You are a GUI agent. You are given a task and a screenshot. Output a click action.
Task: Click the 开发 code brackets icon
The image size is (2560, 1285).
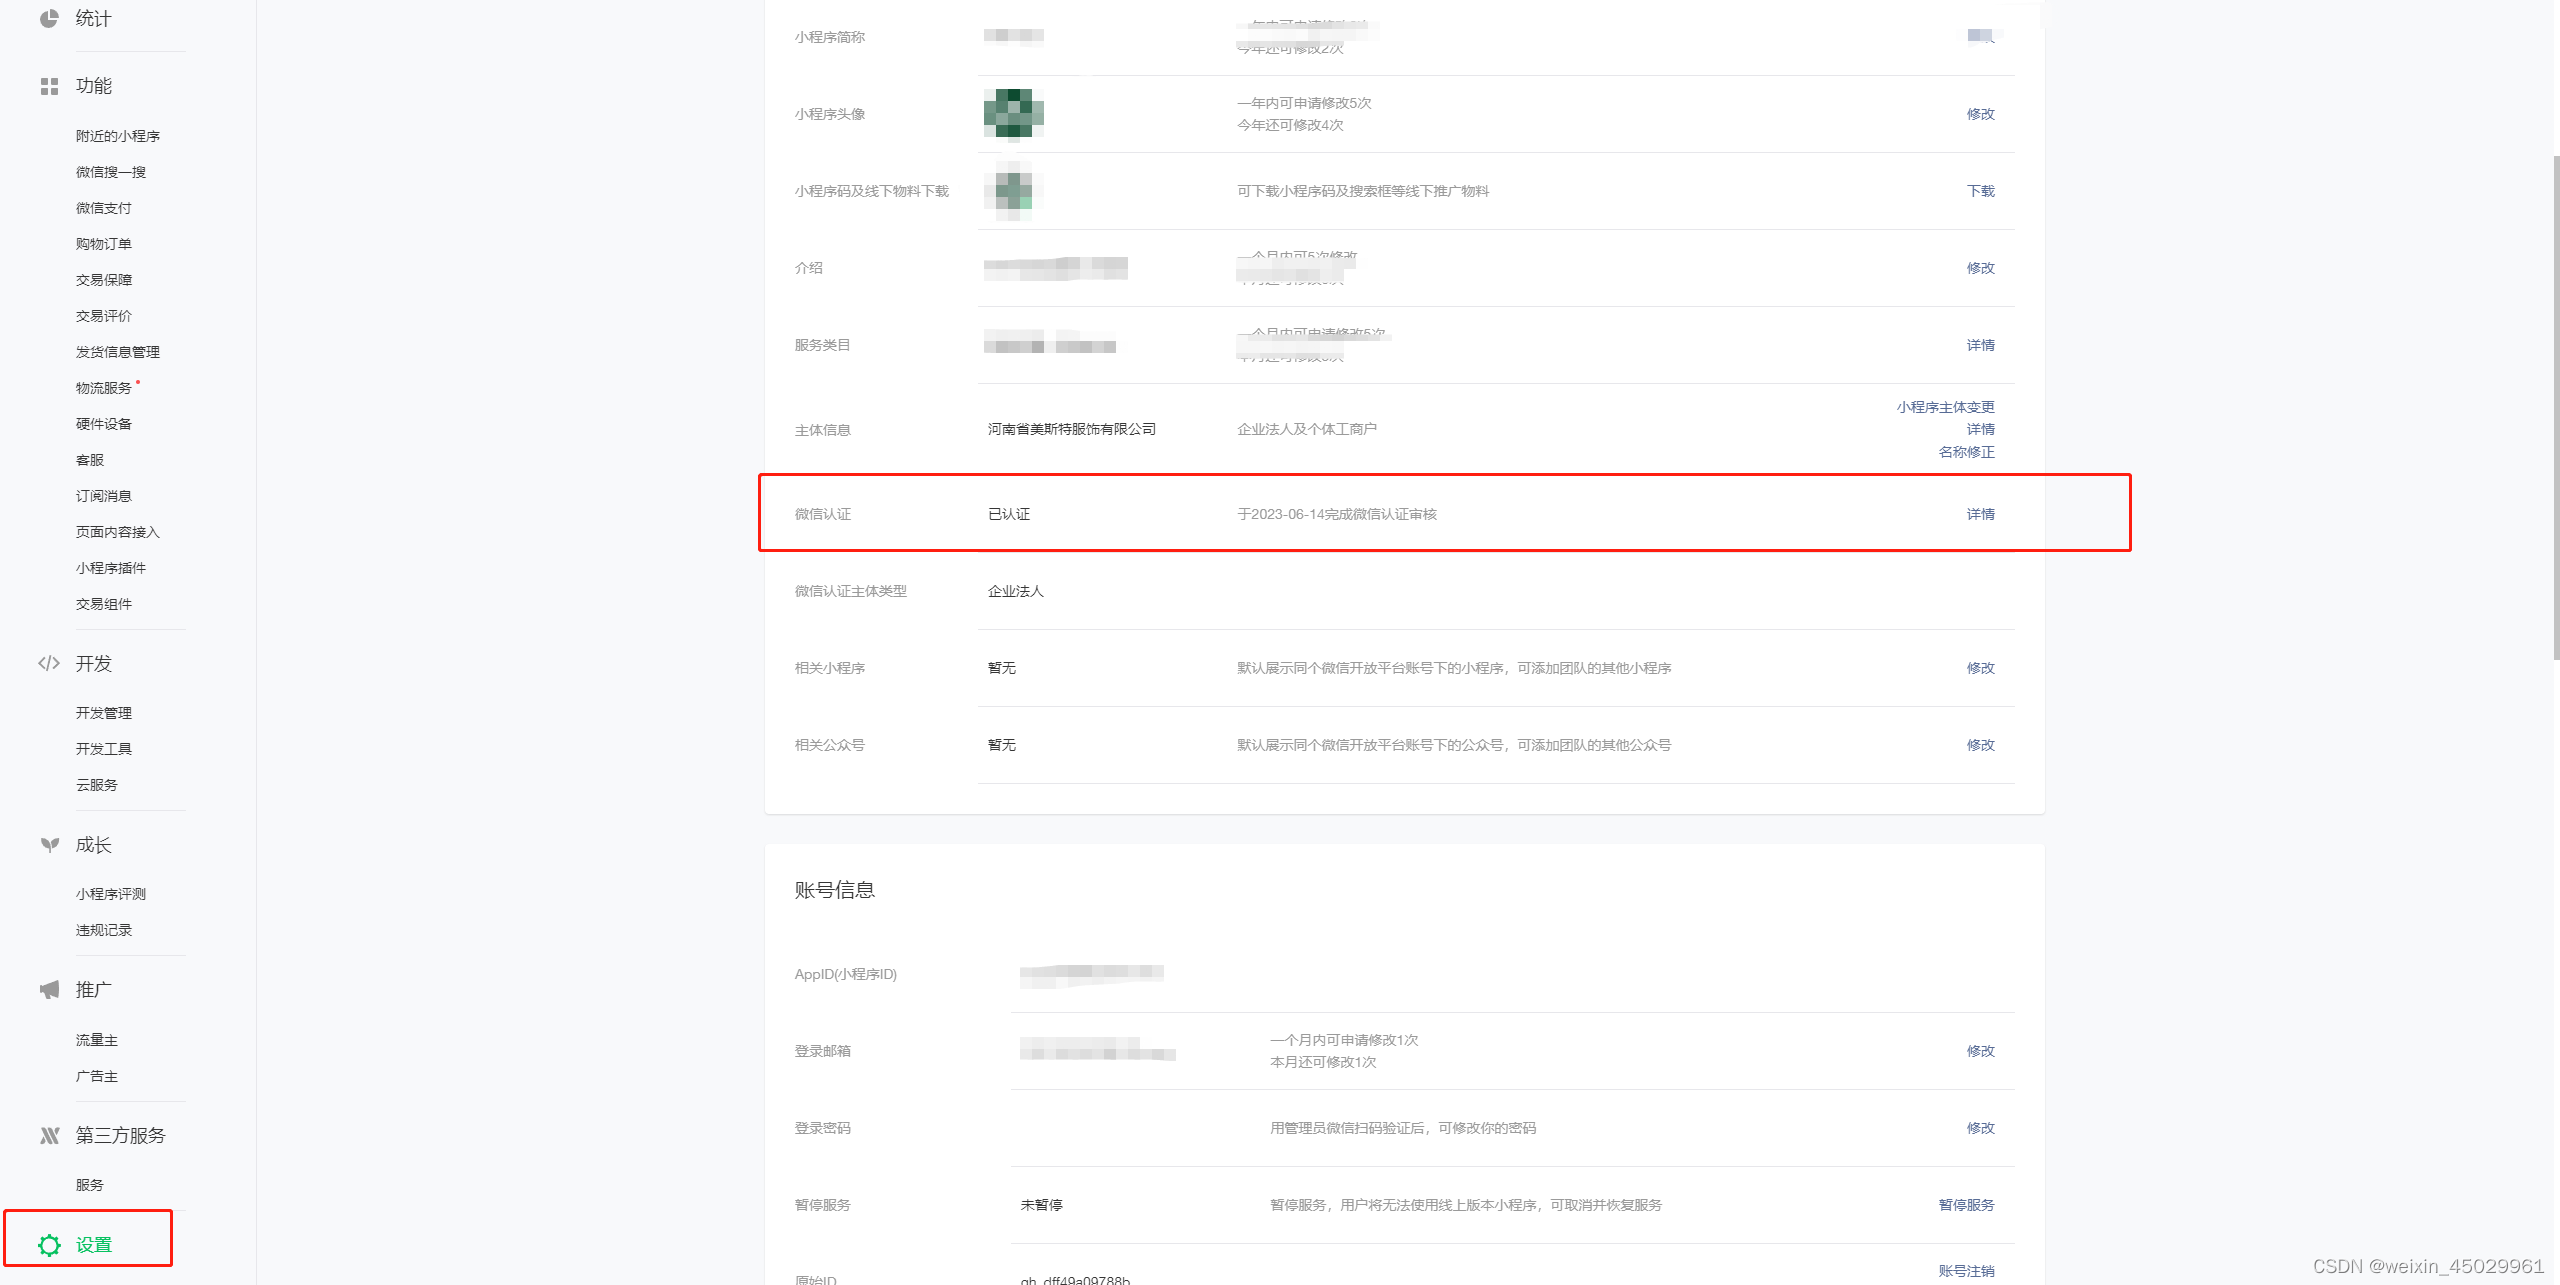point(49,663)
